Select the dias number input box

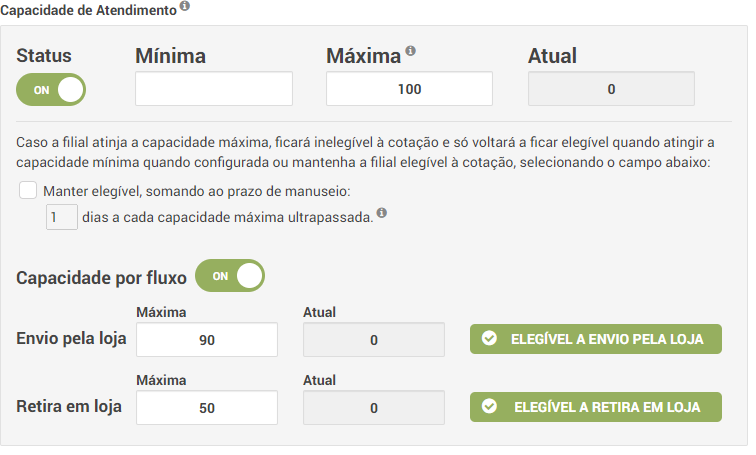pyautogui.click(x=62, y=216)
